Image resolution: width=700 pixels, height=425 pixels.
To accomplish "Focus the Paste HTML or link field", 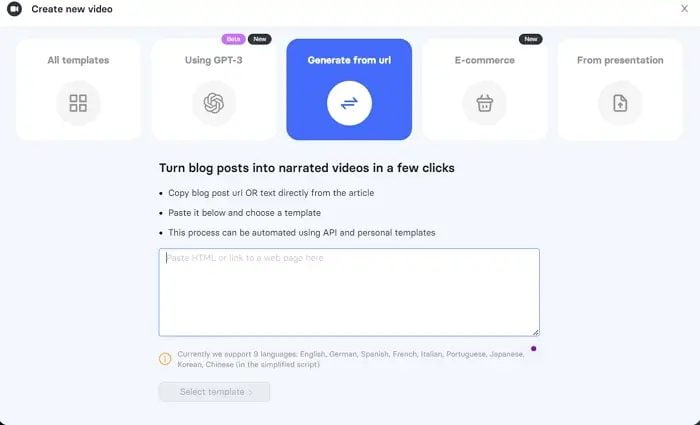I will click(349, 292).
